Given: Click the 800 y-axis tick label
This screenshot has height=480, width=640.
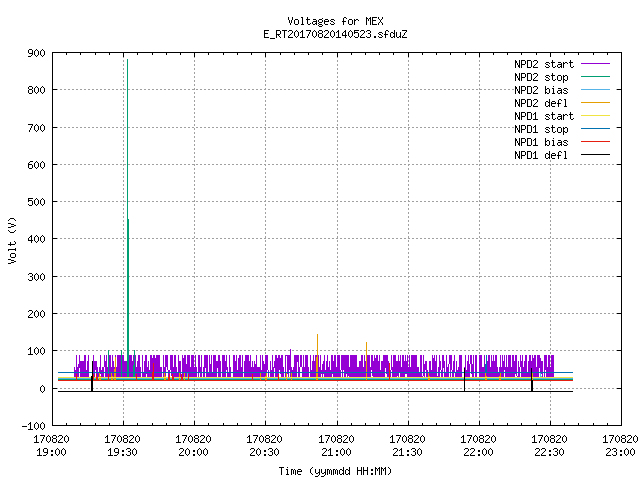Looking at the screenshot, I should coord(36,90).
